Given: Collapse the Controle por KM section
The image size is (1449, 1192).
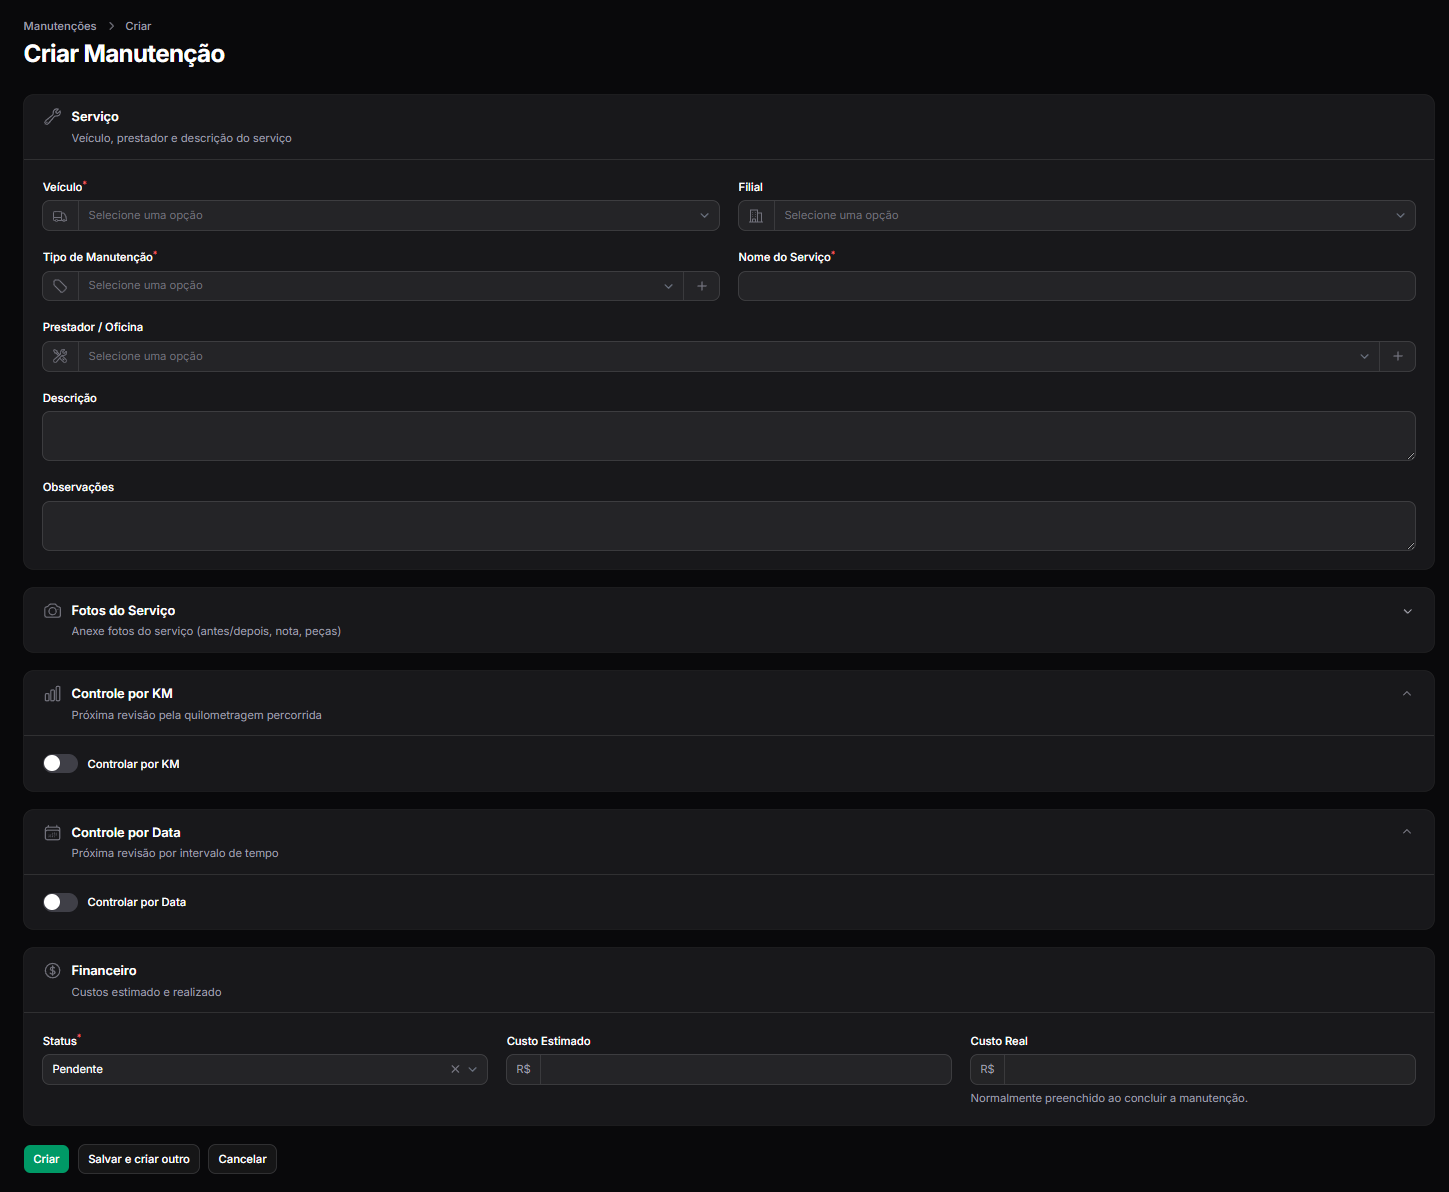Looking at the screenshot, I should (x=1407, y=694).
